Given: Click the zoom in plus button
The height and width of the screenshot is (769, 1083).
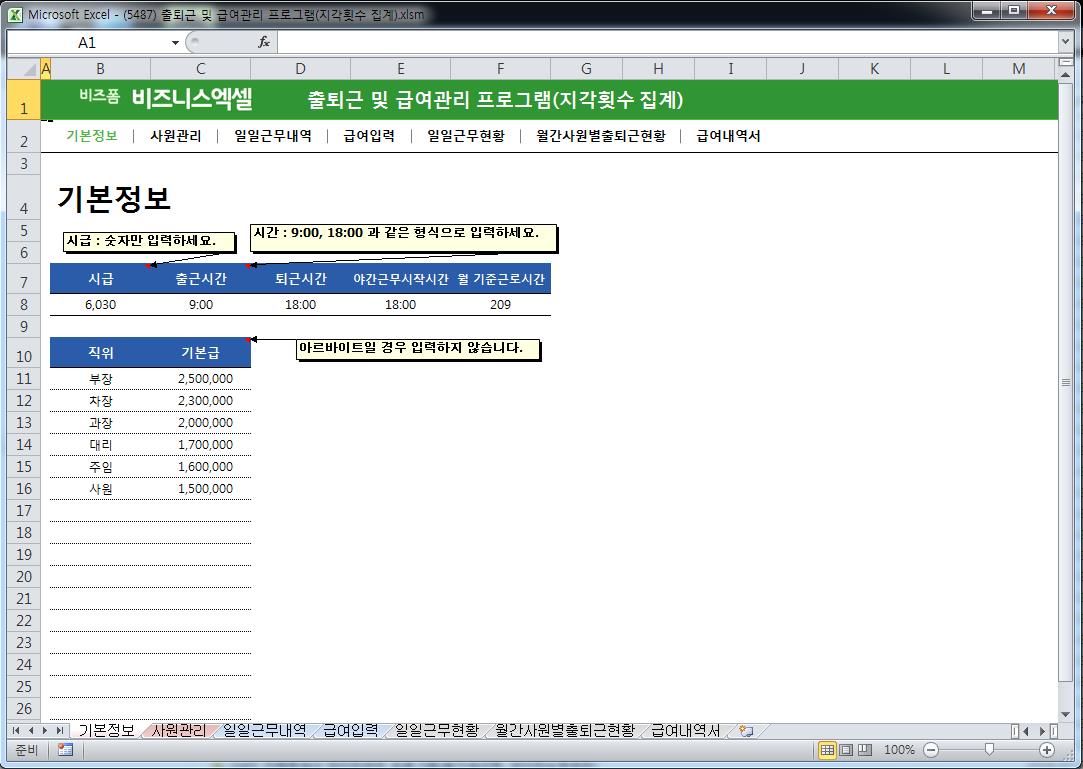Looking at the screenshot, I should click(1047, 750).
